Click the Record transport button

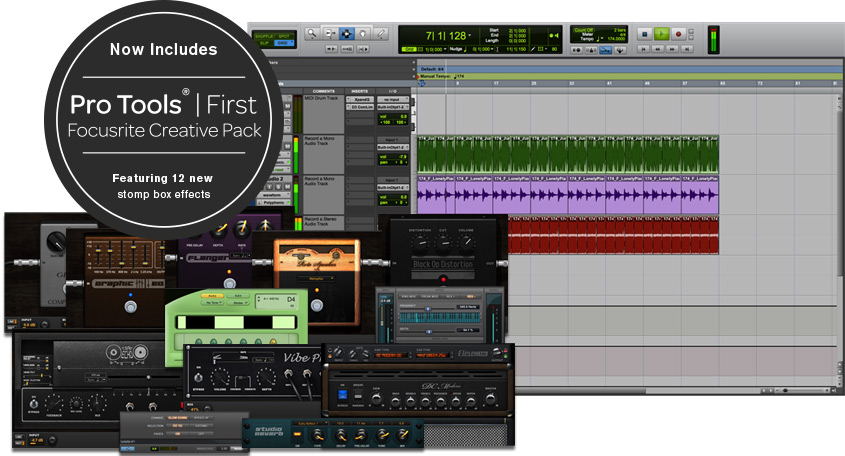[x=678, y=34]
